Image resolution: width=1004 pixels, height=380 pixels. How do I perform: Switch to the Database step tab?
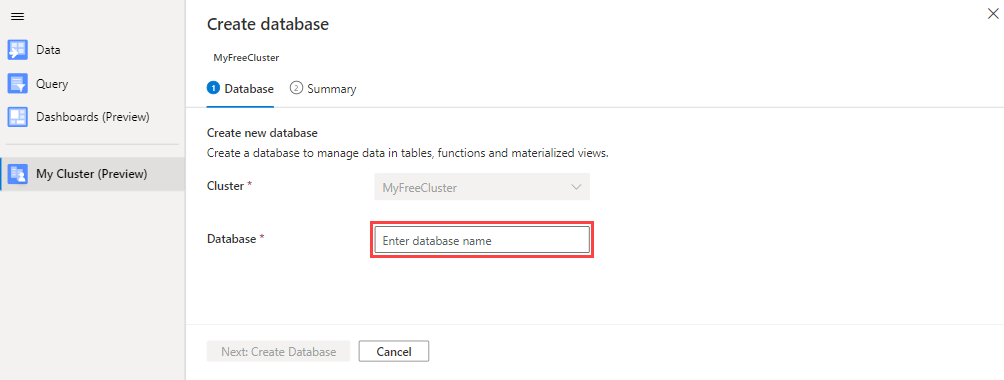point(240,89)
